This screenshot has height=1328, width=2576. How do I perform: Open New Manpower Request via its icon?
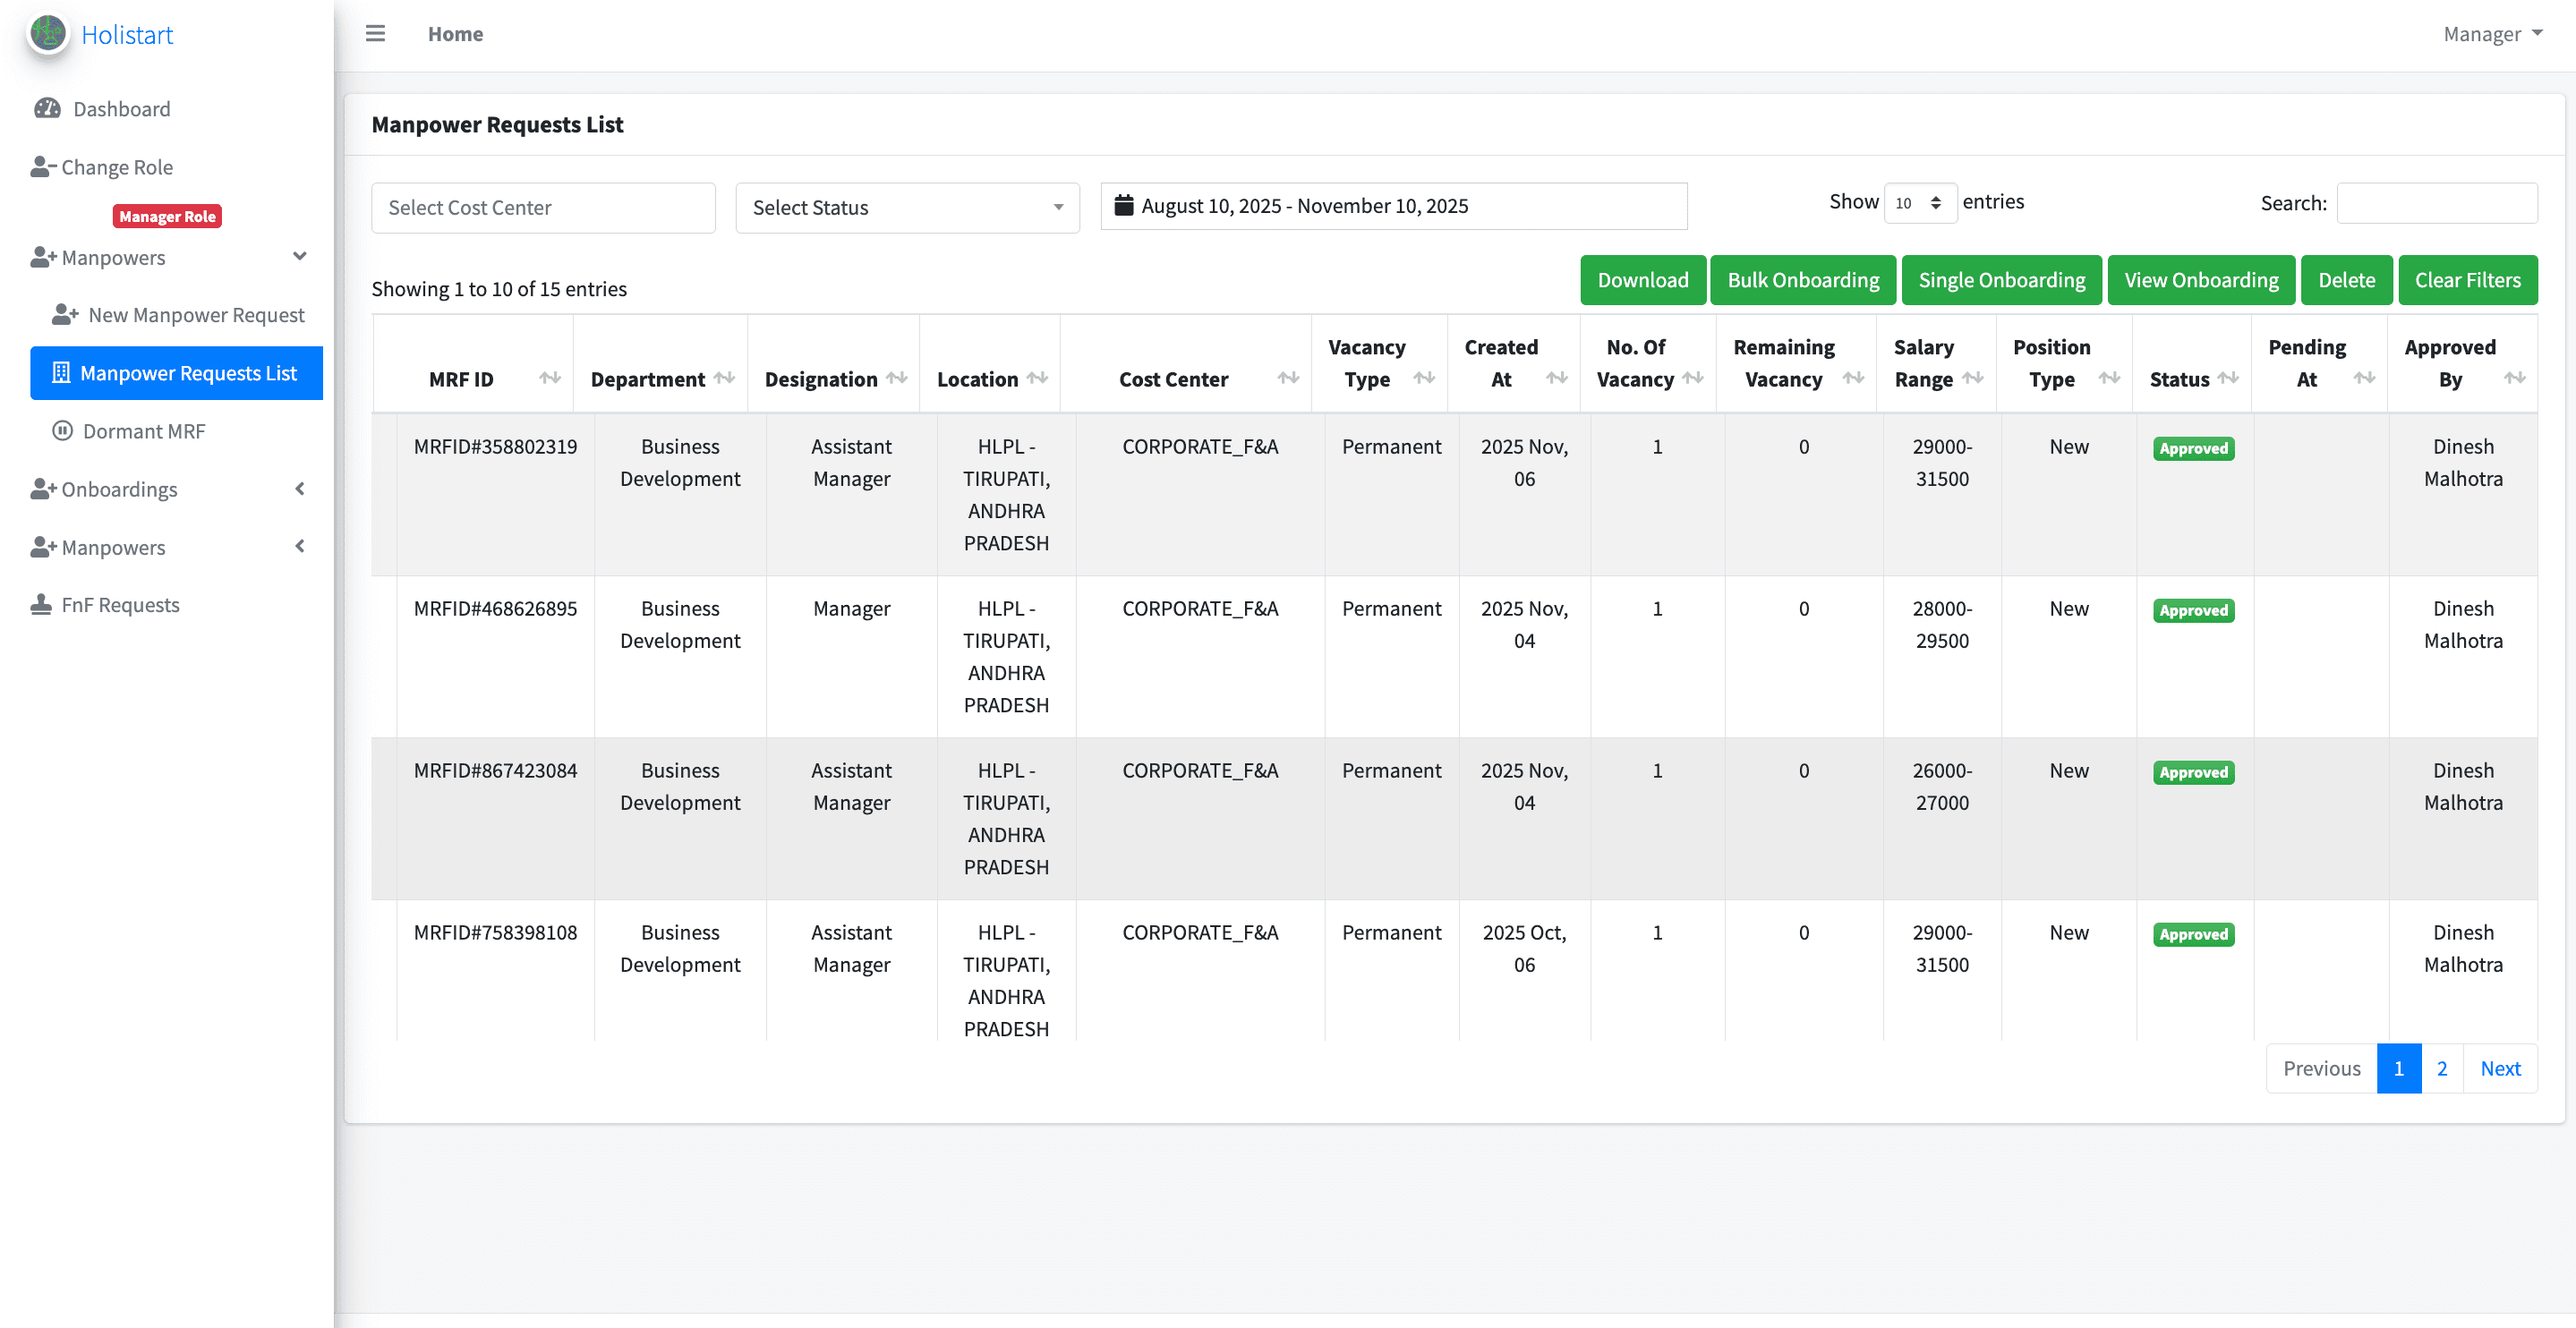point(64,314)
